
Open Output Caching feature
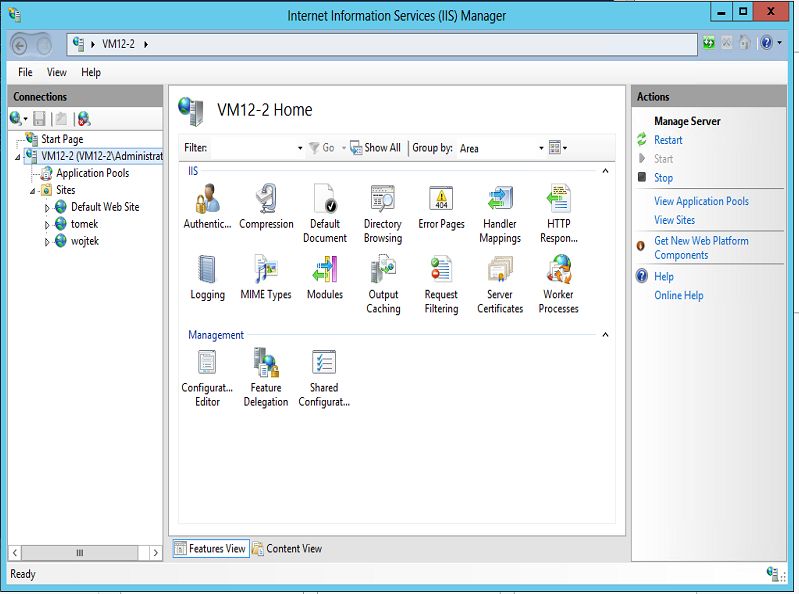tap(383, 284)
